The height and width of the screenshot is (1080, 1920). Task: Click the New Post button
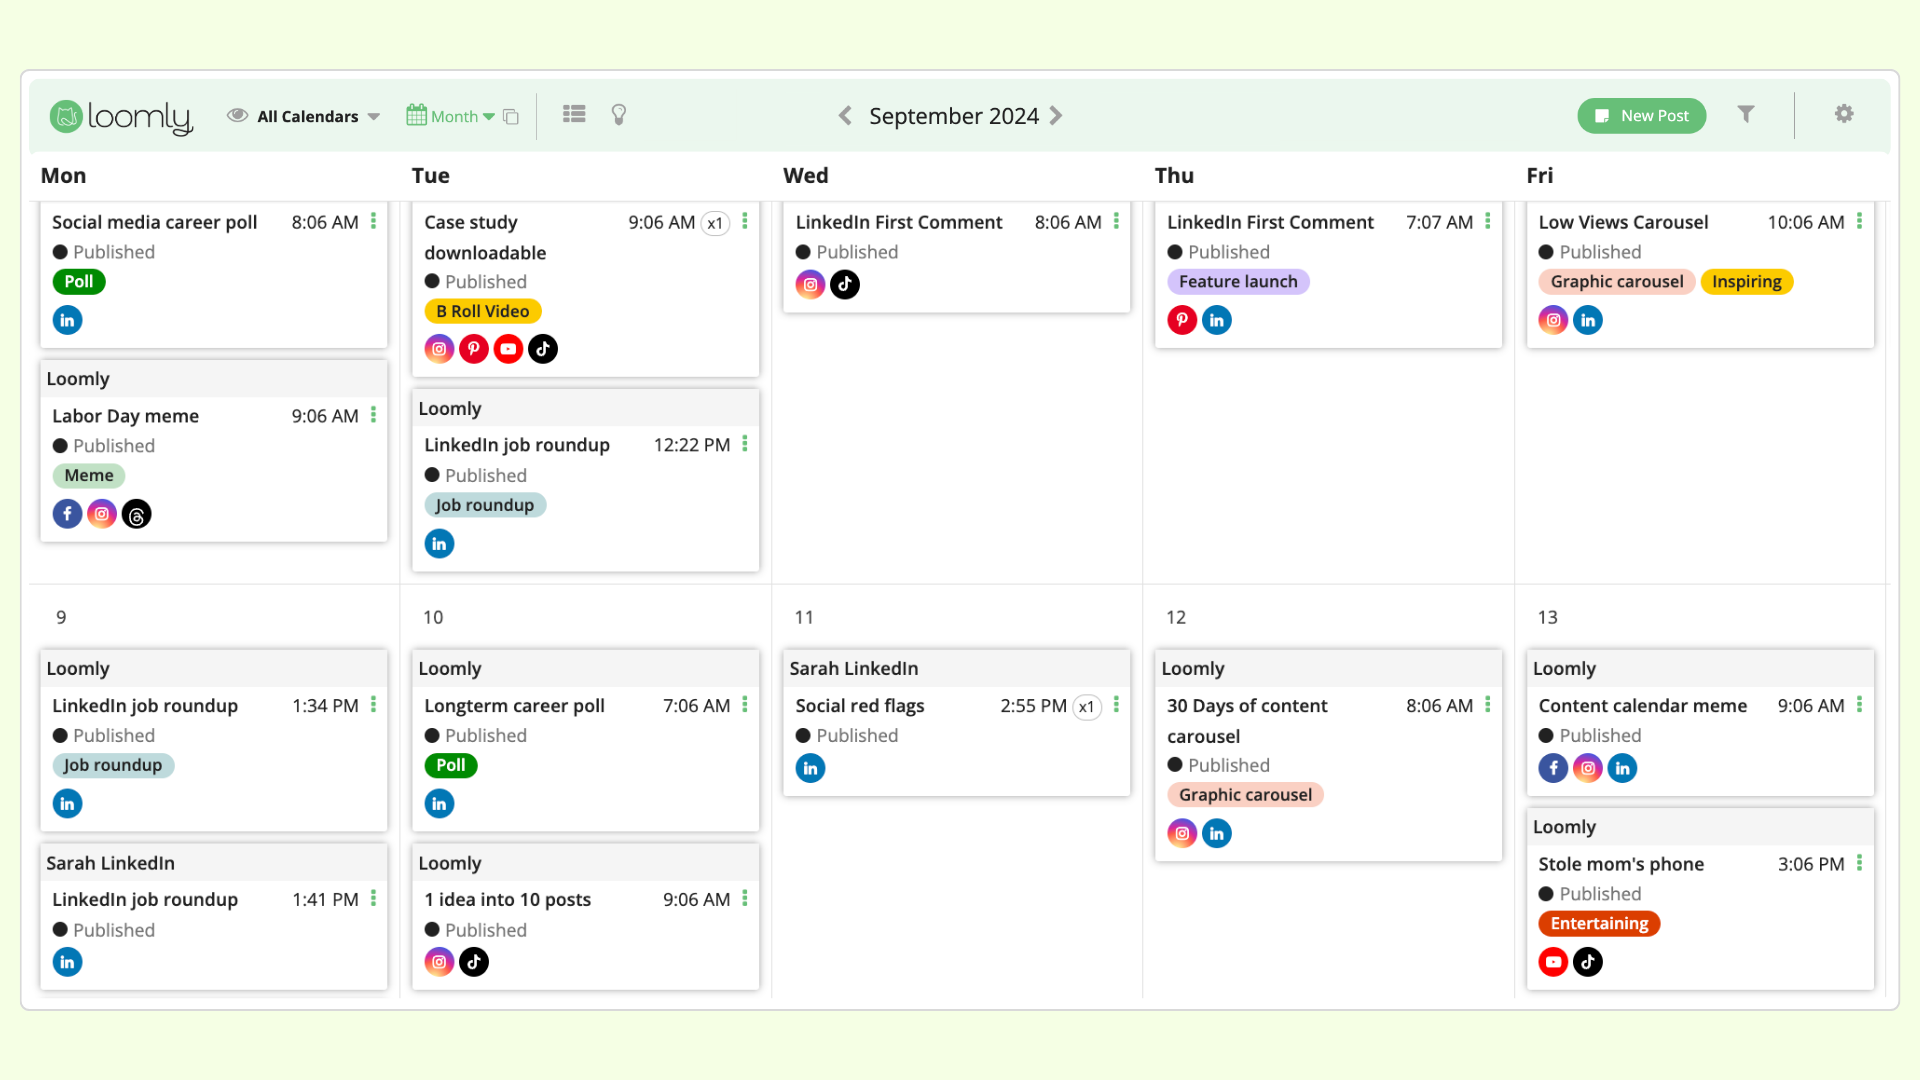(1641, 115)
